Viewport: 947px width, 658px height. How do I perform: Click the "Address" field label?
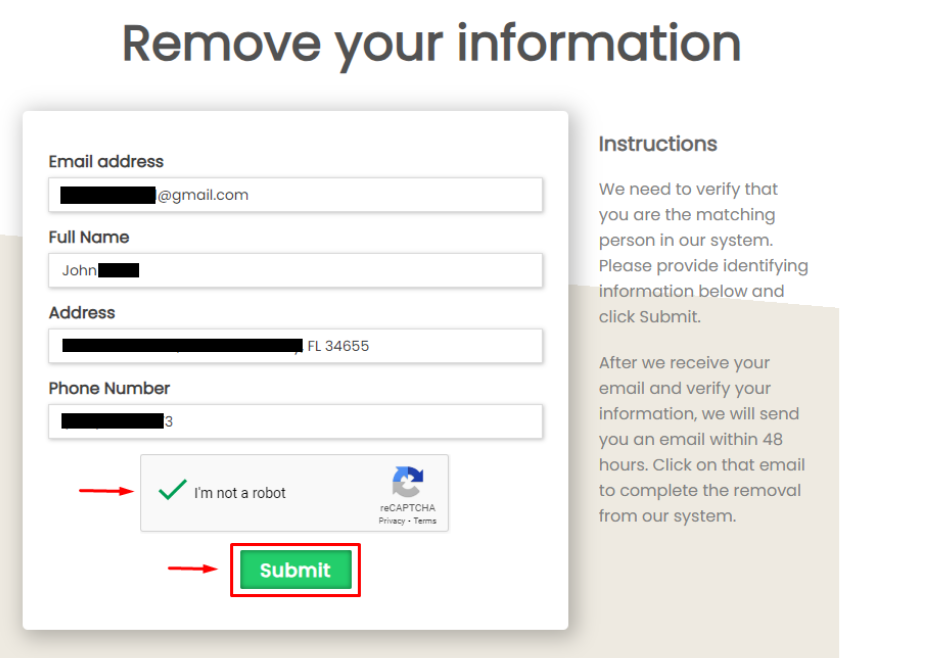[82, 312]
